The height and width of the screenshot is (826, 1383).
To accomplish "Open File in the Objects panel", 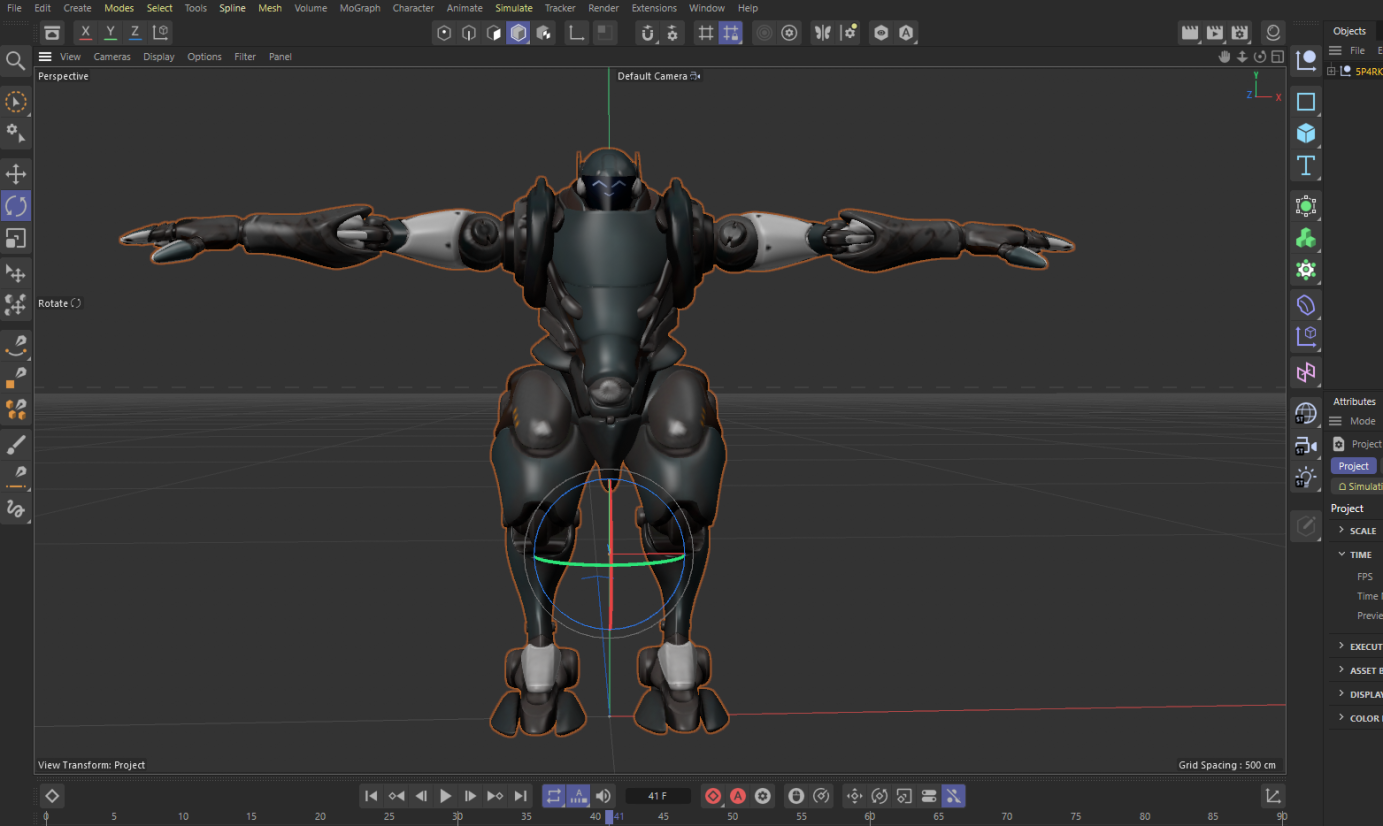I will point(1358,50).
